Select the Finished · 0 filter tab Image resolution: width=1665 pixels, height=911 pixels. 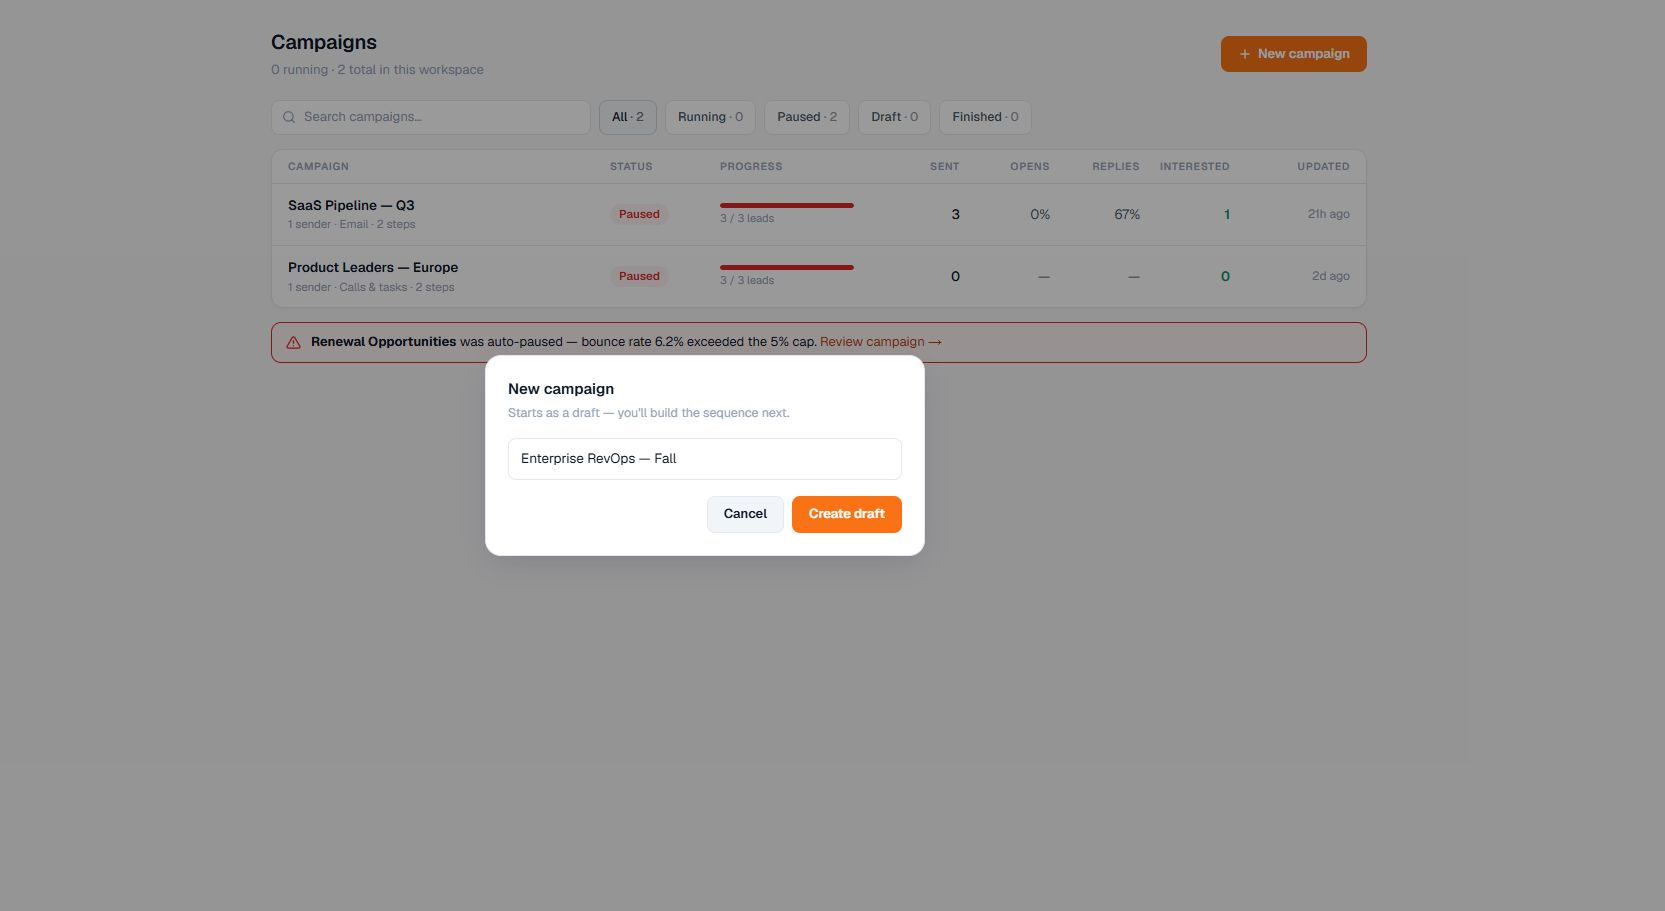[x=985, y=117]
